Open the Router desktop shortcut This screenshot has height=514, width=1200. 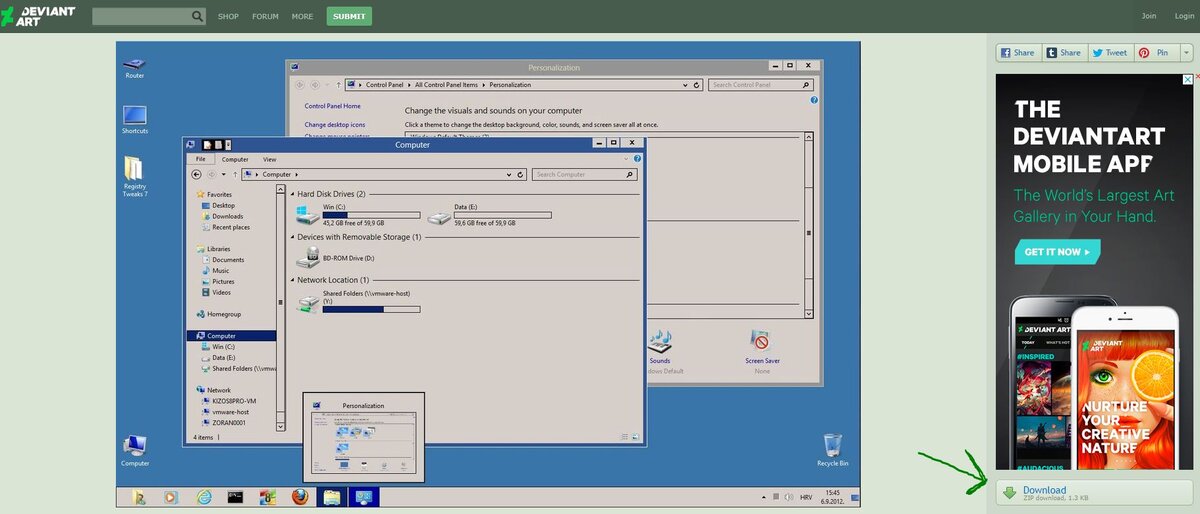coord(134,68)
